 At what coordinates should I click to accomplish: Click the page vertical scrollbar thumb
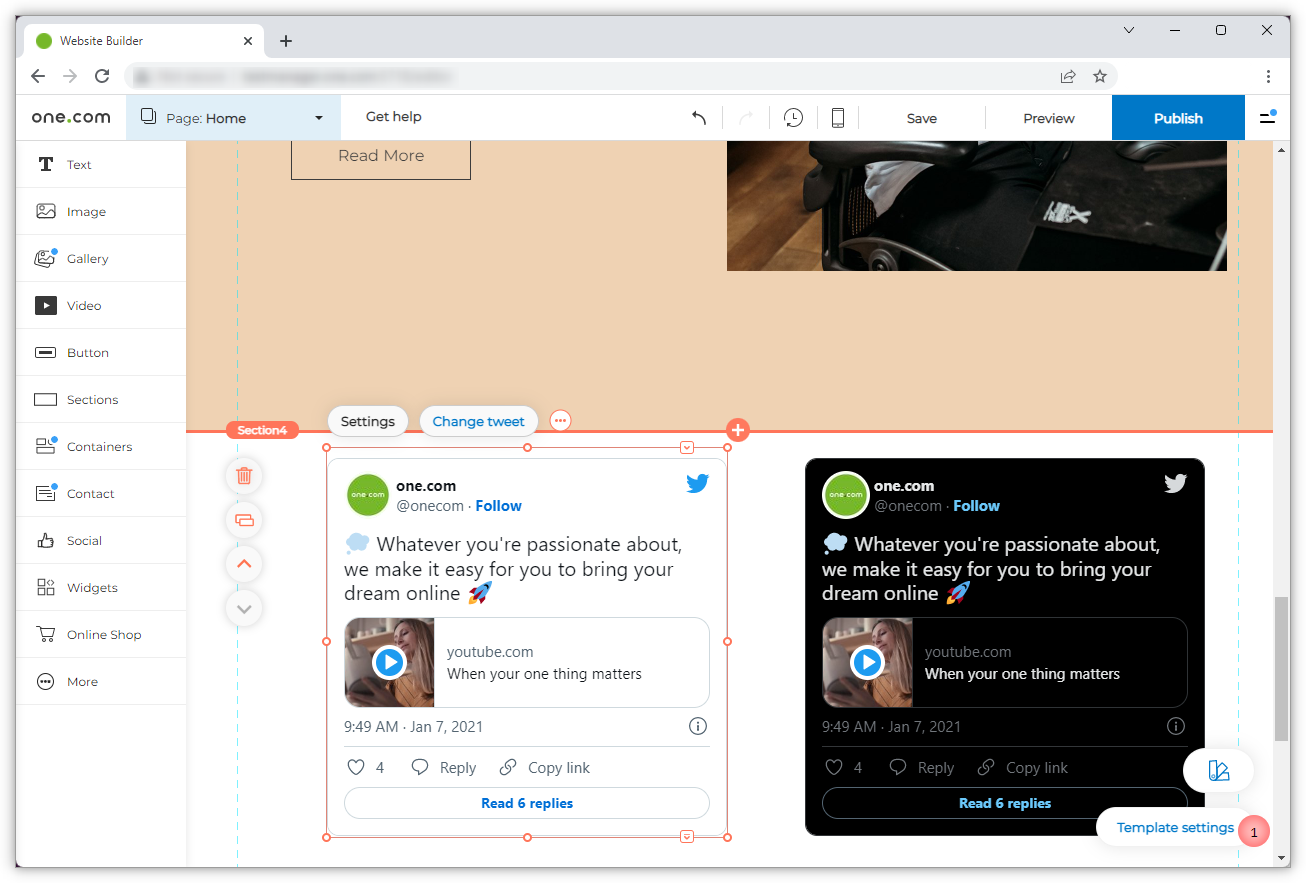(1282, 669)
